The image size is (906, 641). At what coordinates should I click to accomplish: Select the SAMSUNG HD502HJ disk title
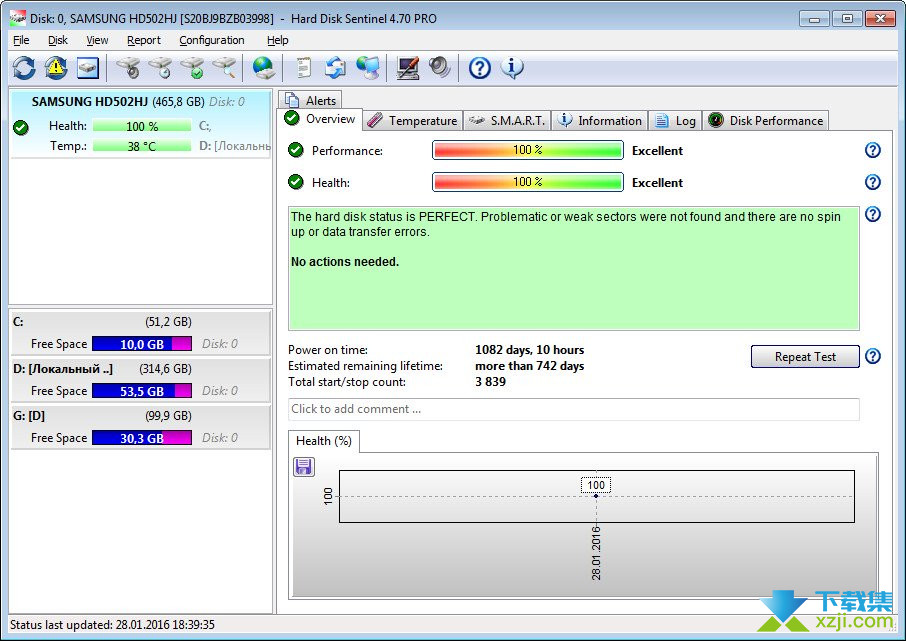coord(90,102)
